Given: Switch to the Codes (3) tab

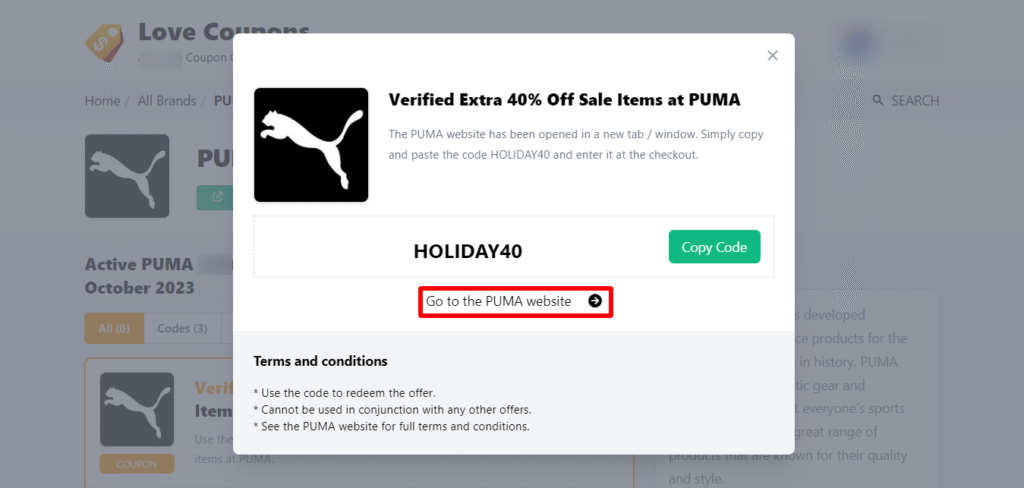Looking at the screenshot, I should pyautogui.click(x=182, y=328).
